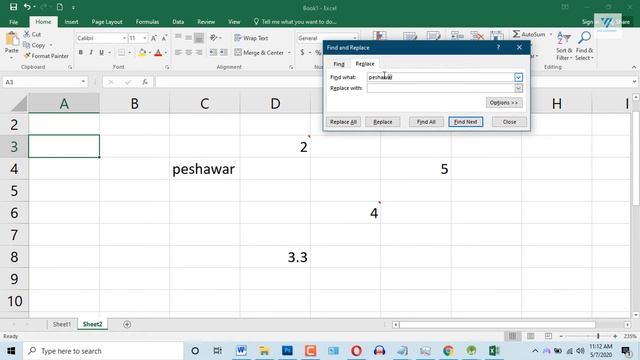Click the Bottom Align icon
The width and height of the screenshot is (640, 360).
[x=199, y=38]
